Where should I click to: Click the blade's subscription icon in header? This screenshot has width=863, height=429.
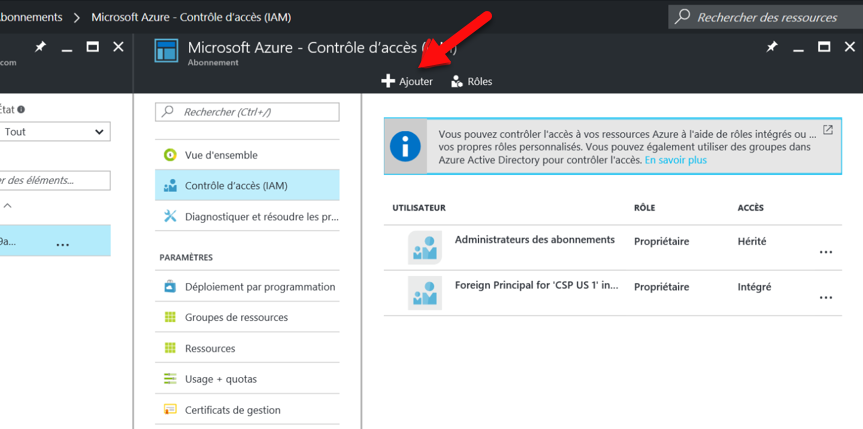click(x=166, y=51)
